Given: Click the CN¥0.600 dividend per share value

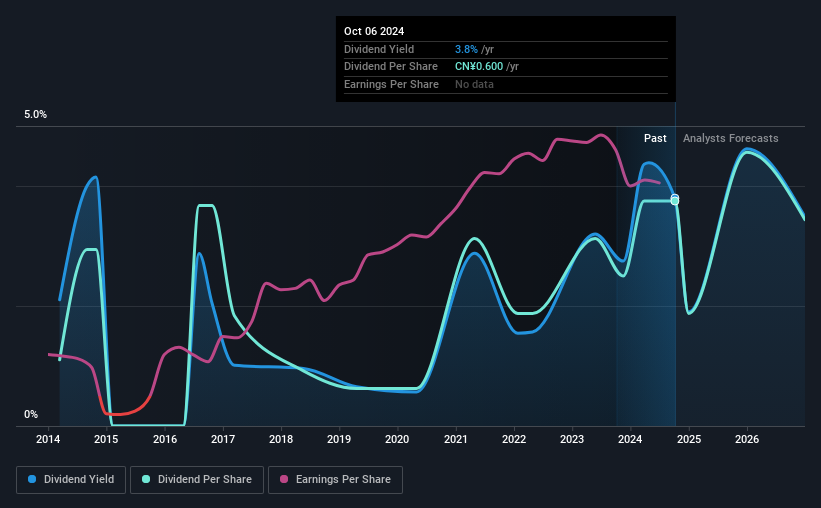Looking at the screenshot, I should point(479,67).
